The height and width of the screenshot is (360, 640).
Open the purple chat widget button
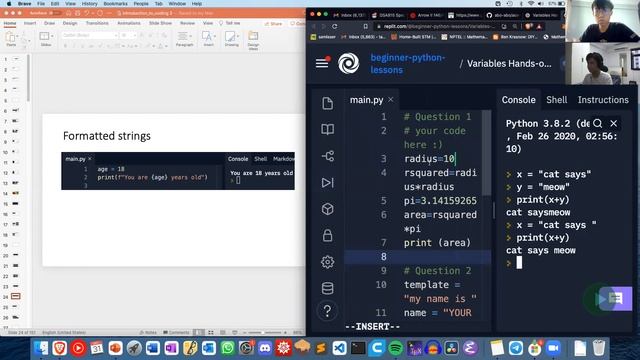click(x=616, y=299)
